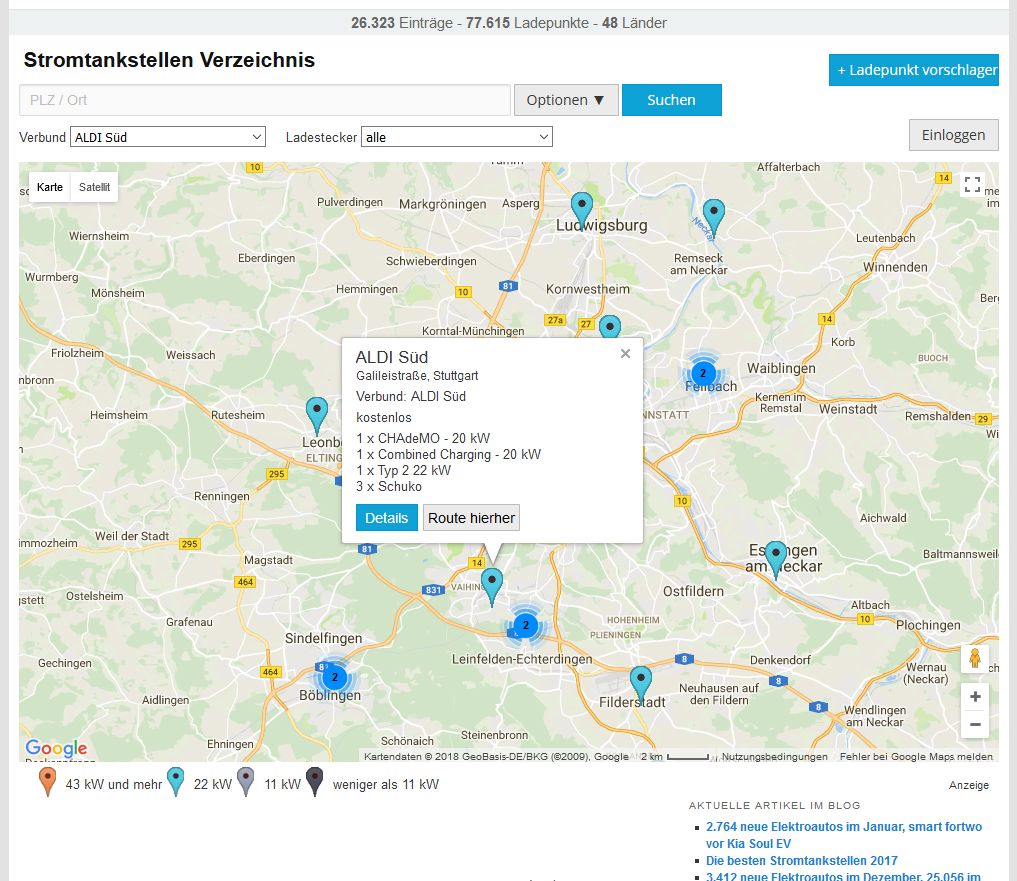Click 'Galileistraße, Stuttgart' address text

coord(417,376)
